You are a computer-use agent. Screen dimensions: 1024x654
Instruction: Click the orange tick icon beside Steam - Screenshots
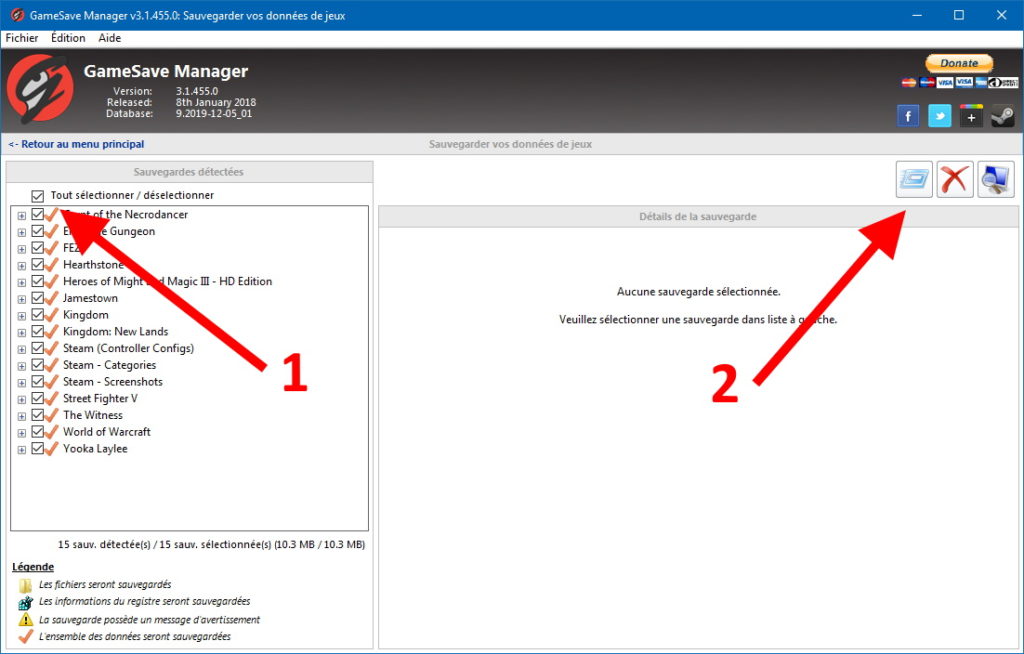pos(52,382)
